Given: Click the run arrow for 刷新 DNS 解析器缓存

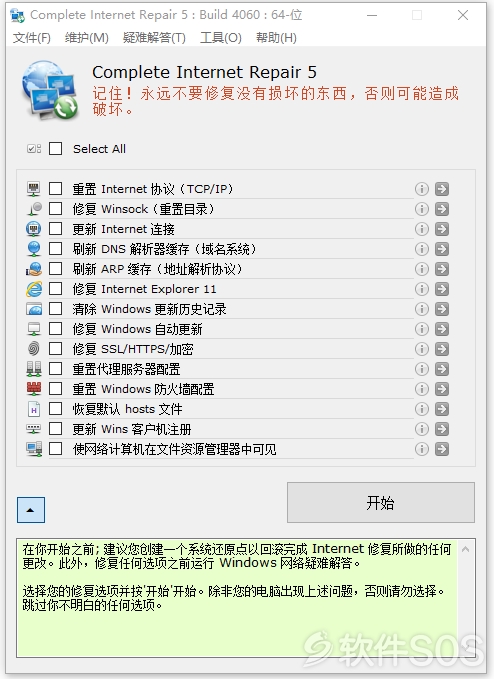Looking at the screenshot, I should (x=442, y=249).
